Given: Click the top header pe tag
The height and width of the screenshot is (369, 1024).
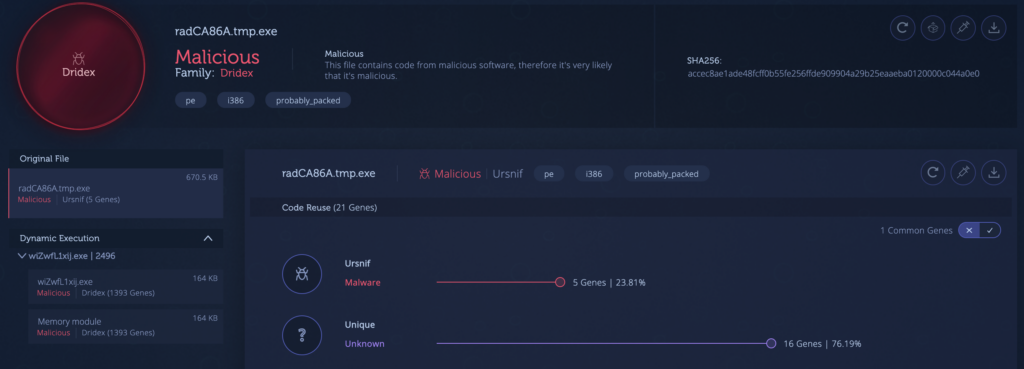Looking at the screenshot, I should (x=191, y=101).
